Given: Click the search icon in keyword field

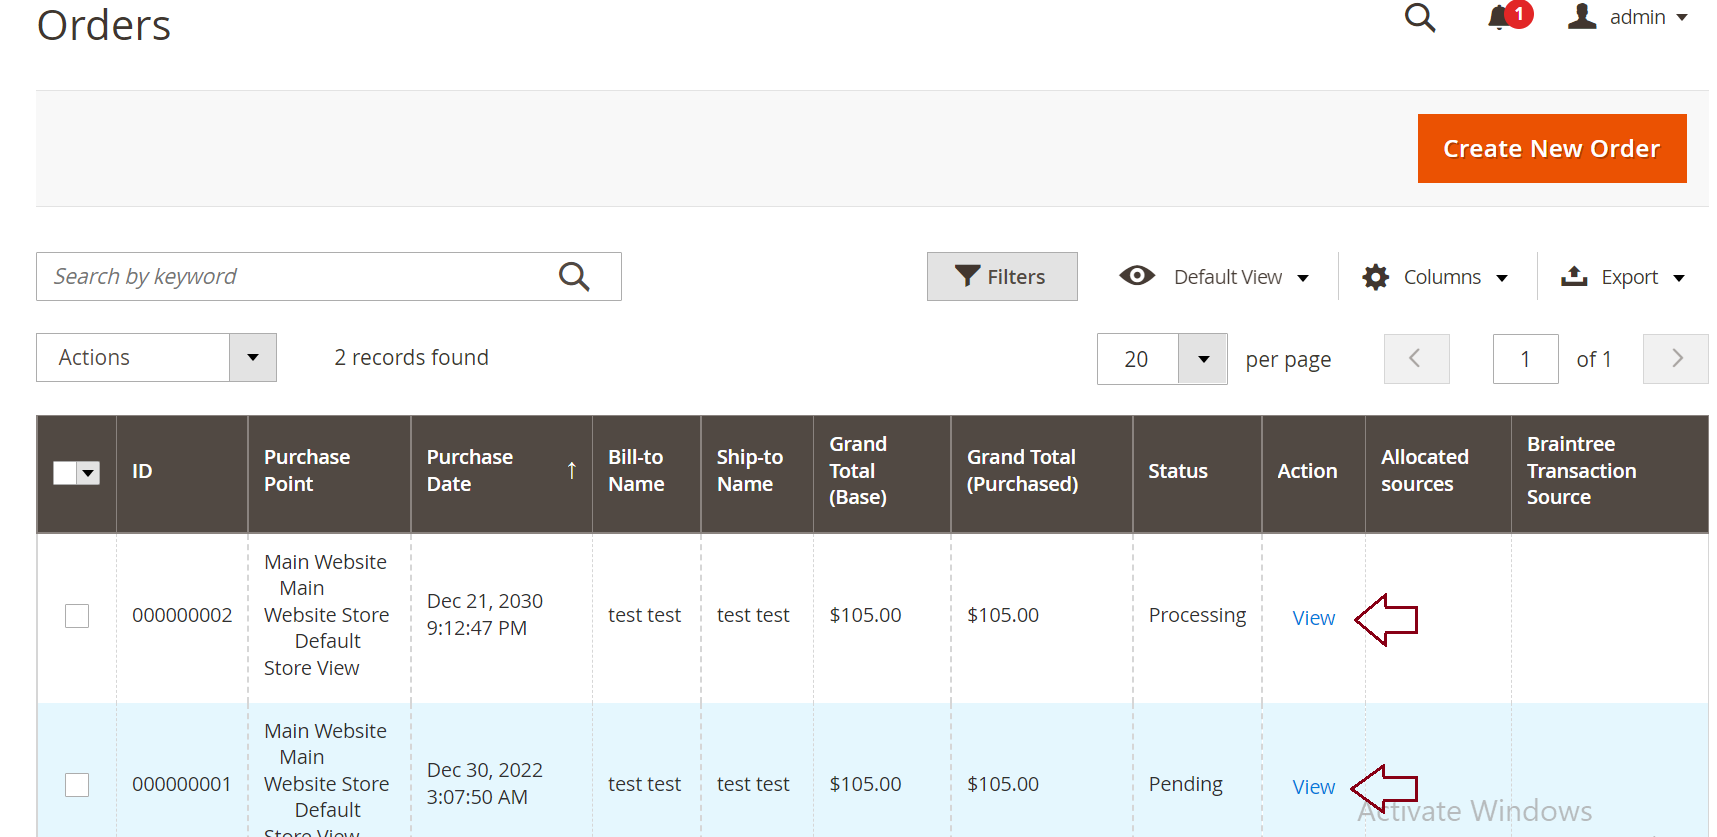Looking at the screenshot, I should point(574,277).
